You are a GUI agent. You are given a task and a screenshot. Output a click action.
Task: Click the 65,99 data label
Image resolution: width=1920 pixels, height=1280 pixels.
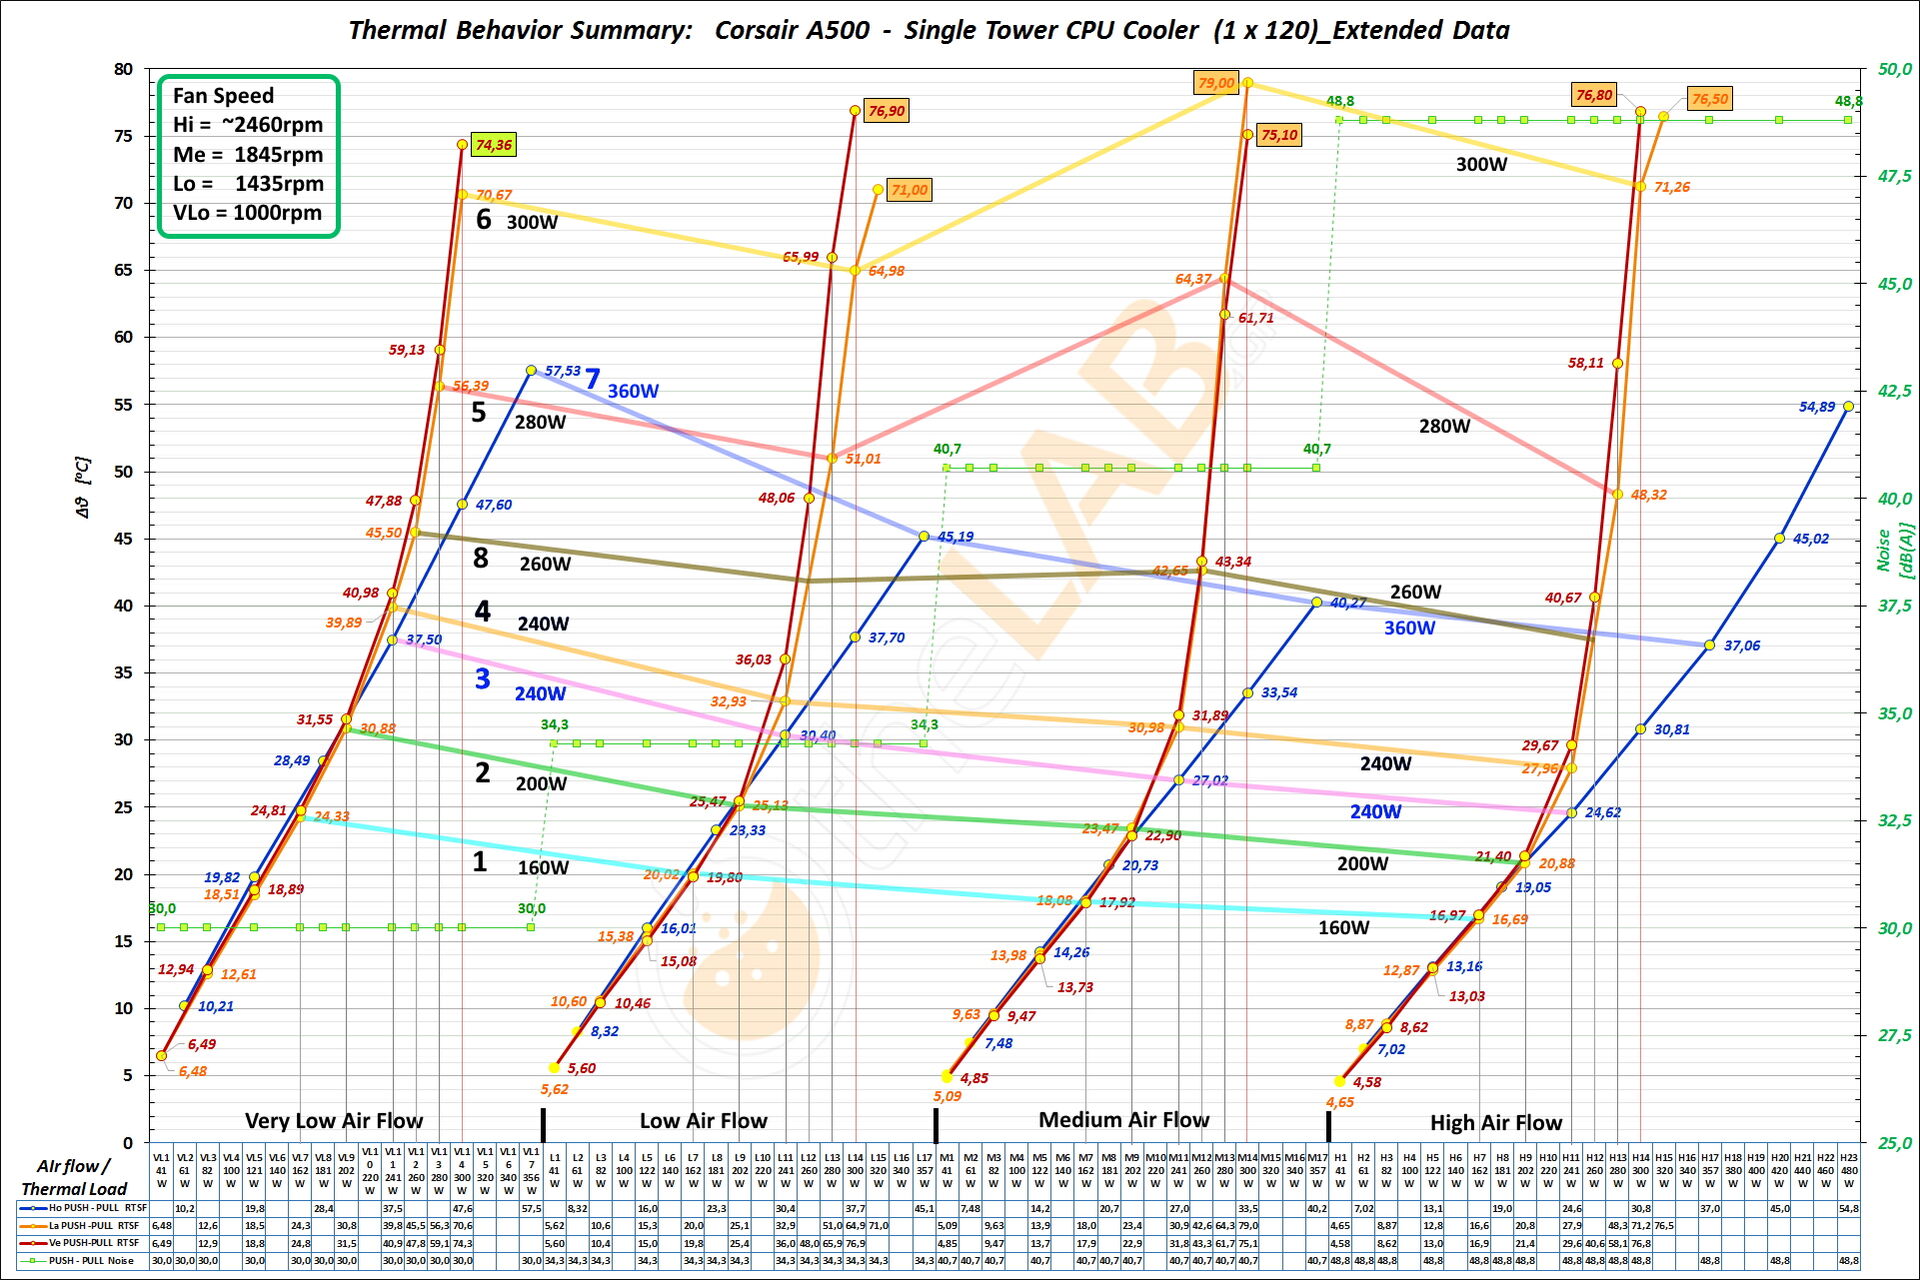coord(800,257)
